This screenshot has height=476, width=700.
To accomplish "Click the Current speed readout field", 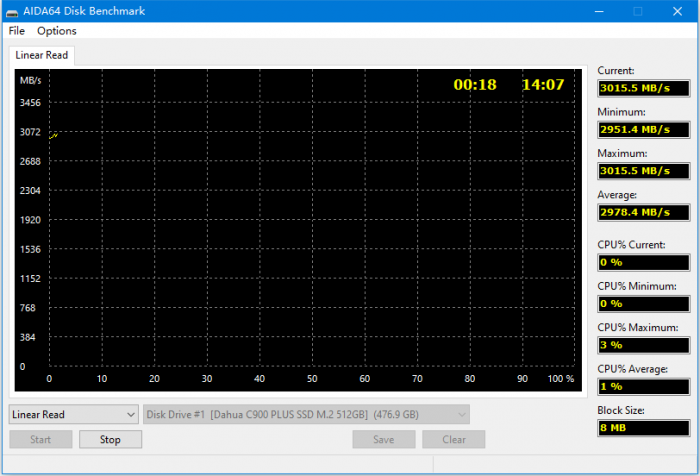I will pyautogui.click(x=643, y=88).
